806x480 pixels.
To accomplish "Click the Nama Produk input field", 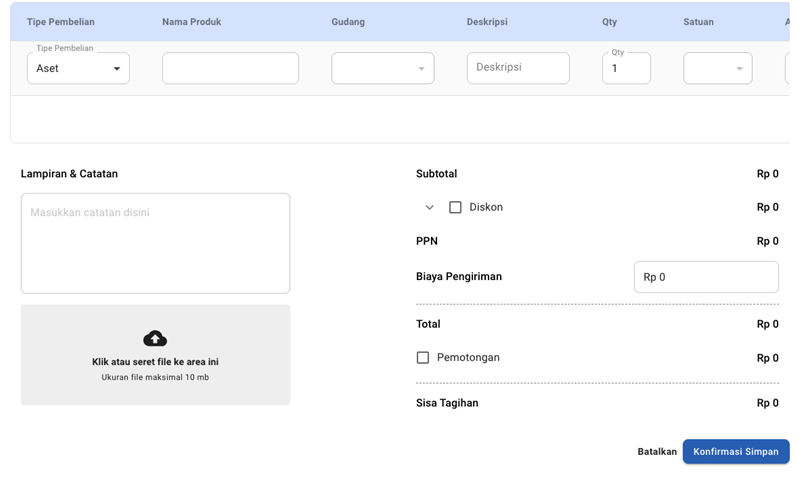I will (230, 69).
